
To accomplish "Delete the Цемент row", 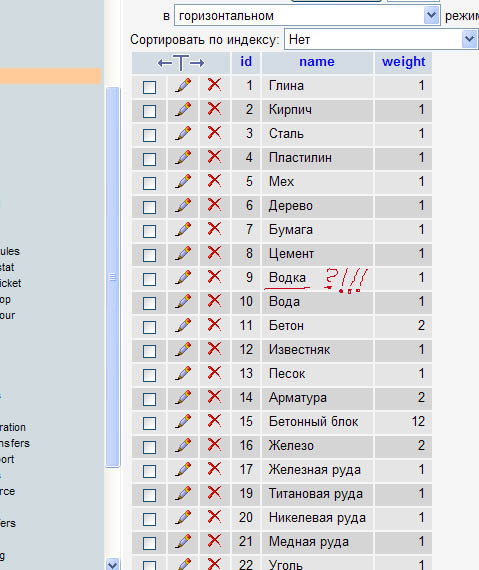I will (x=214, y=253).
